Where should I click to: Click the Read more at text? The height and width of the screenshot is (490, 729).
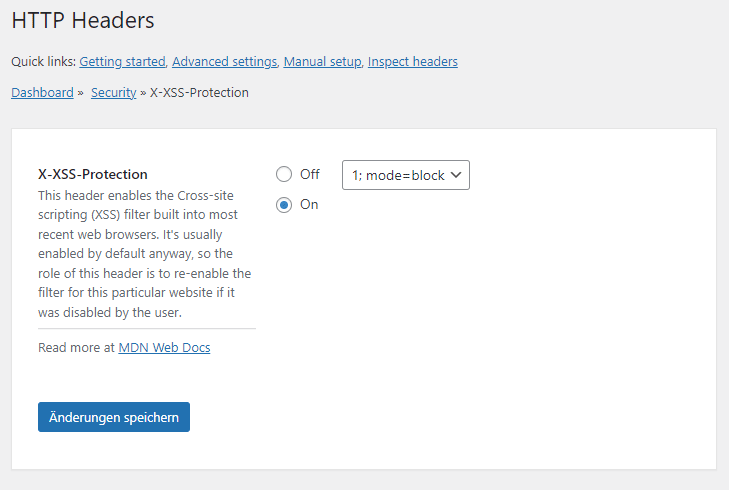(x=76, y=348)
